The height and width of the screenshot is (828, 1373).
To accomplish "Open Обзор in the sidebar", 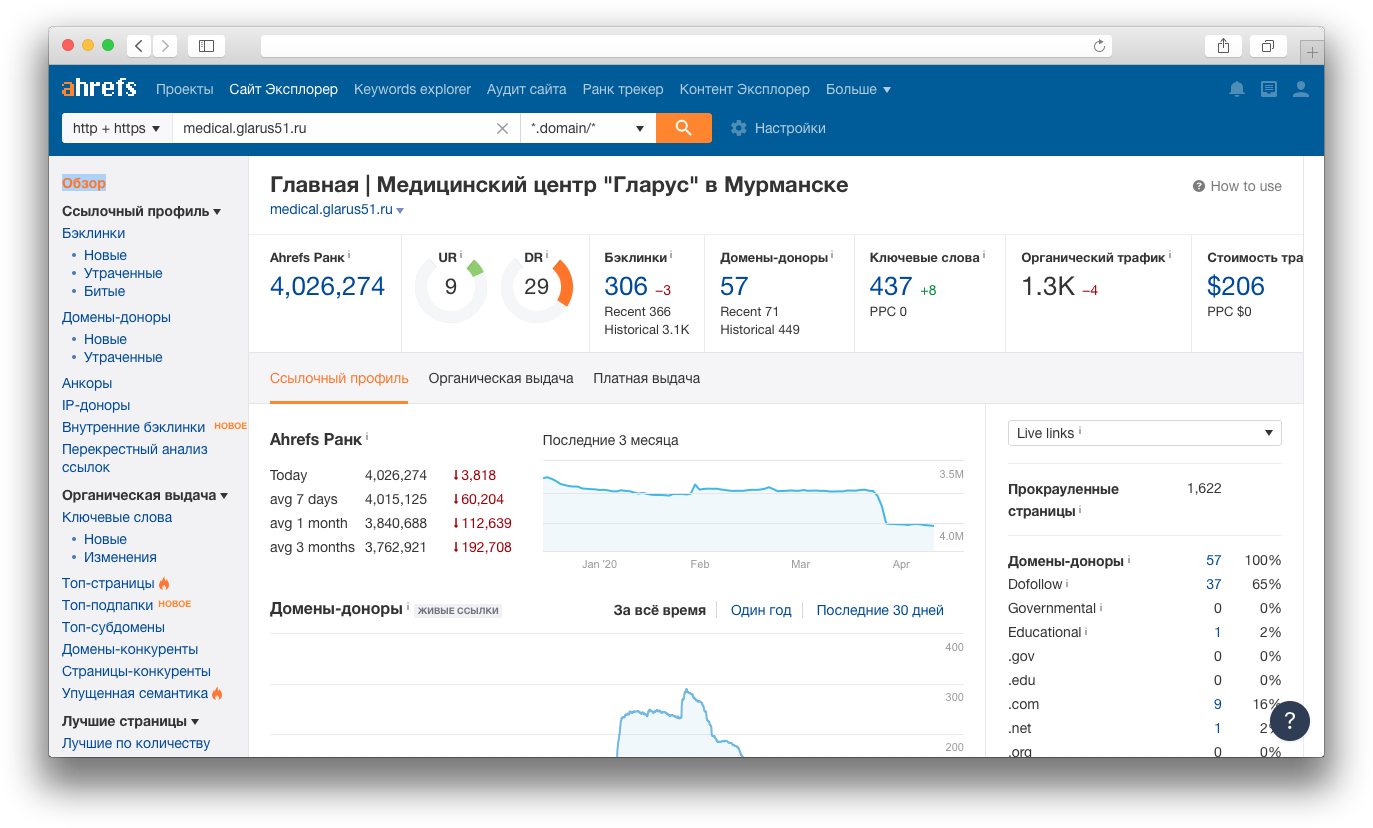I will (x=84, y=183).
